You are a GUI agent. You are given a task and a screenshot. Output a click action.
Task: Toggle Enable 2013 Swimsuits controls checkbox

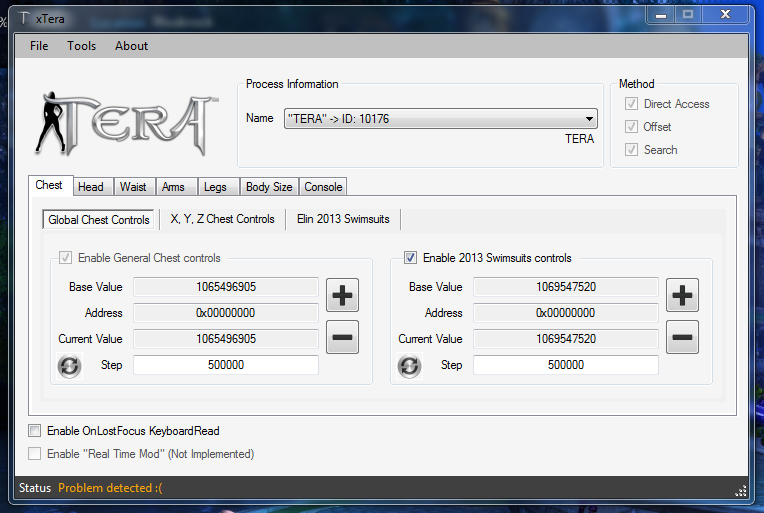411,258
